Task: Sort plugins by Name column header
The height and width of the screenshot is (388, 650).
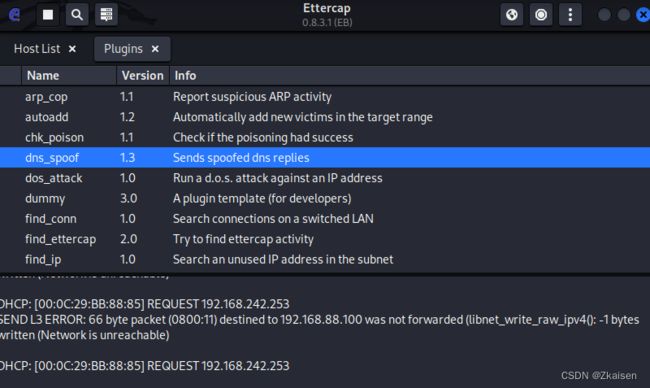Action: 69,75
